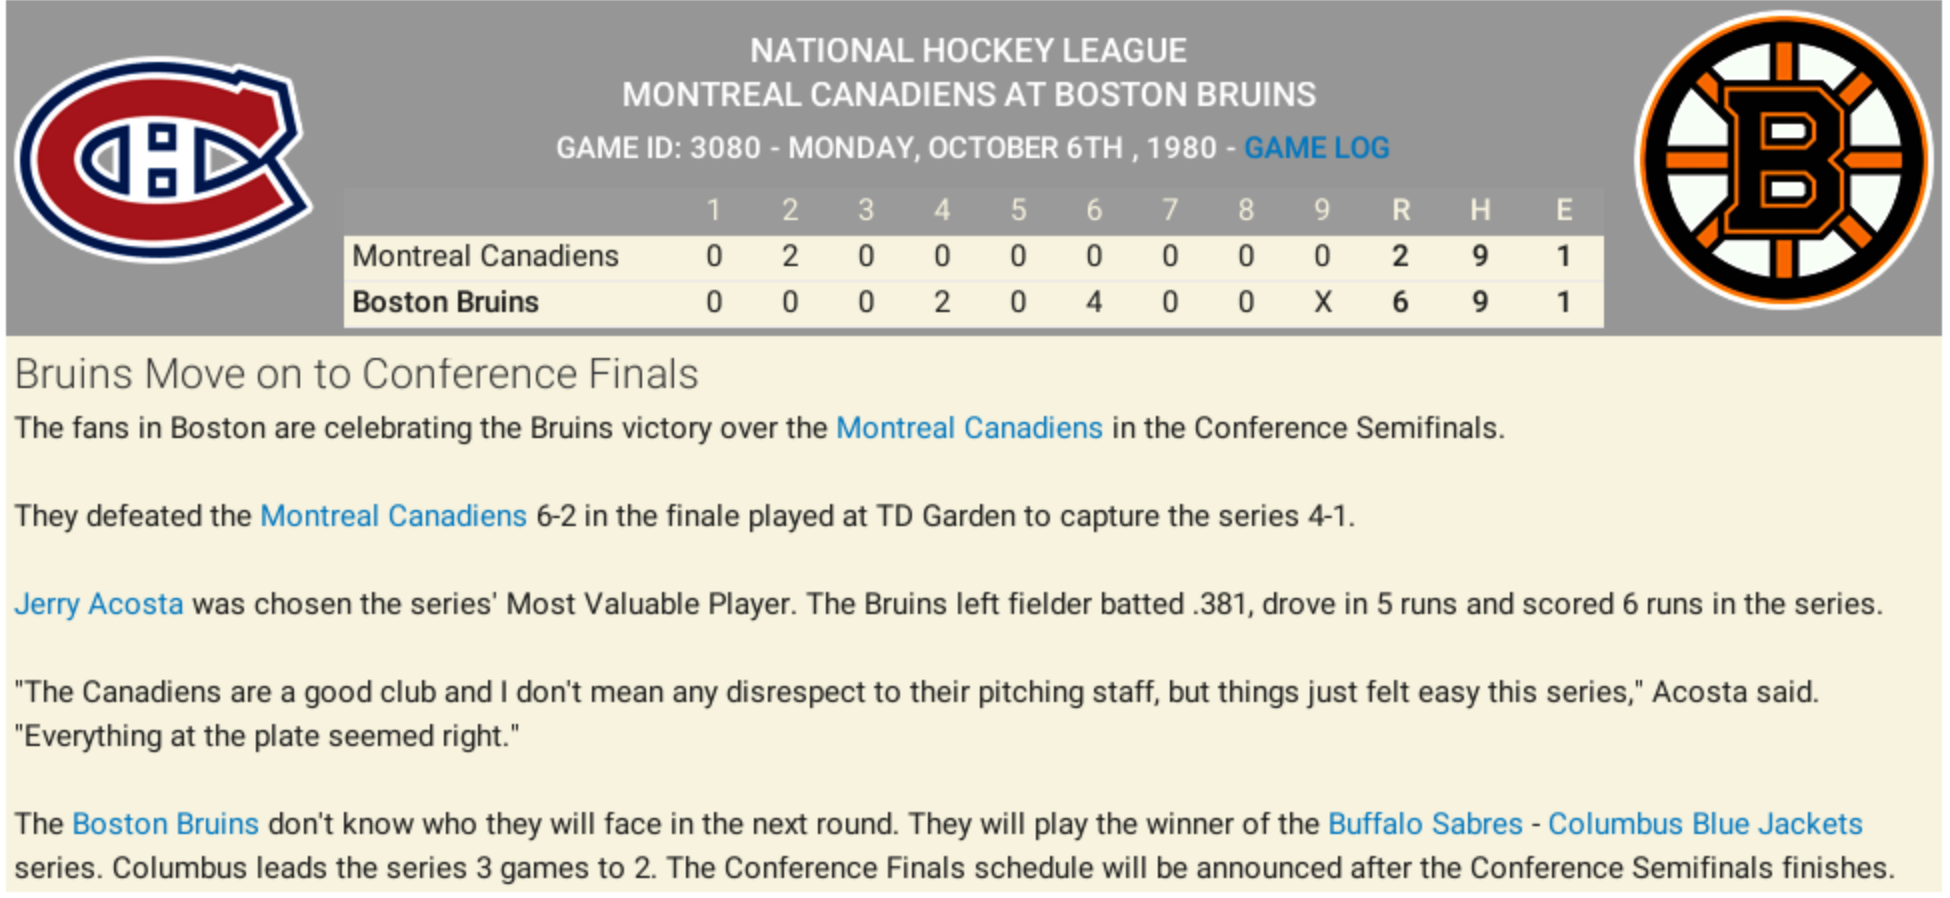
Task: Open the GAME LOG link
Action: 1316,148
